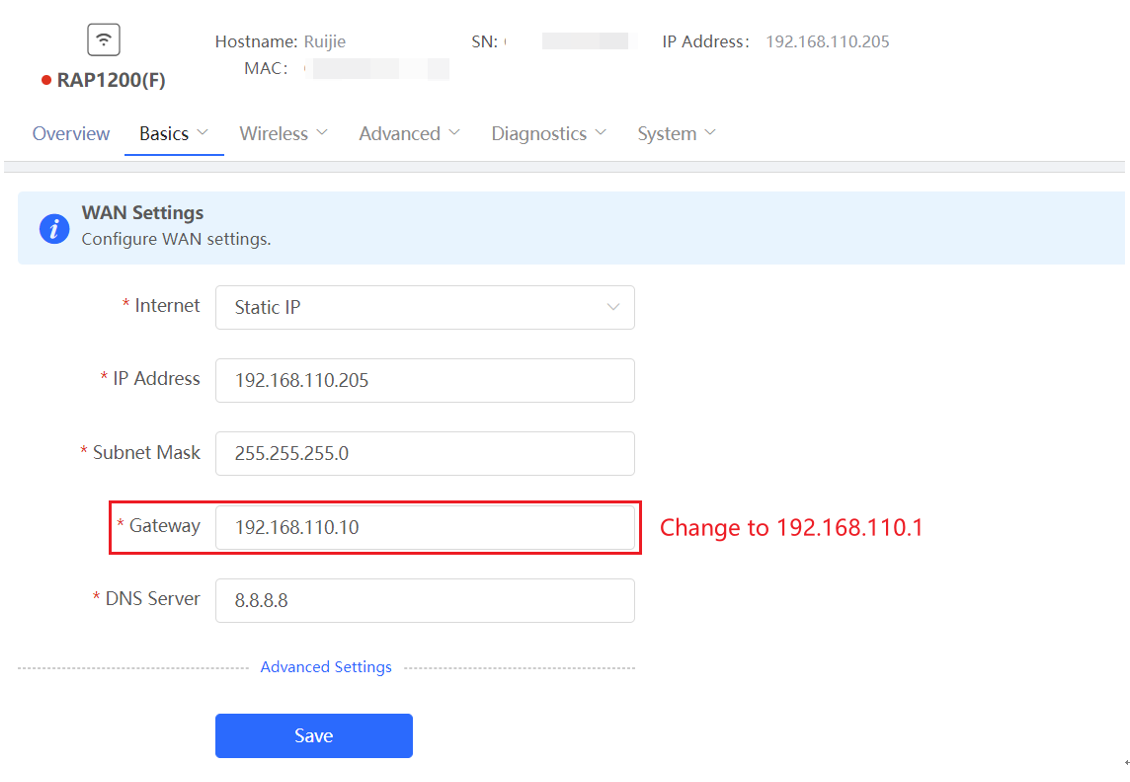The image size is (1130, 782).
Task: Click the Hostname value Ruijie
Action: 324,42
